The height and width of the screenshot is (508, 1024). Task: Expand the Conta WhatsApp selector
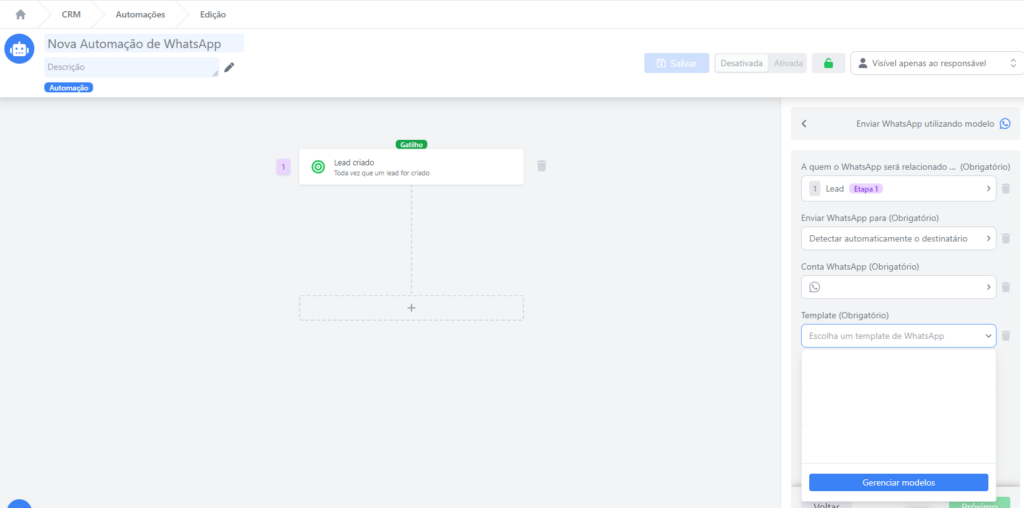point(898,287)
